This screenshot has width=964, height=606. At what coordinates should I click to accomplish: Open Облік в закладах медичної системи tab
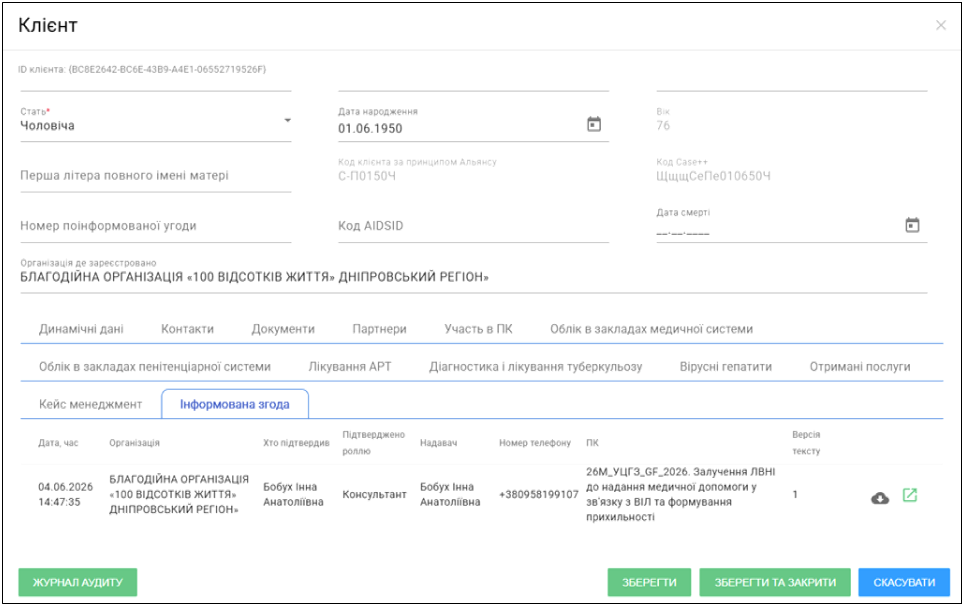651,329
